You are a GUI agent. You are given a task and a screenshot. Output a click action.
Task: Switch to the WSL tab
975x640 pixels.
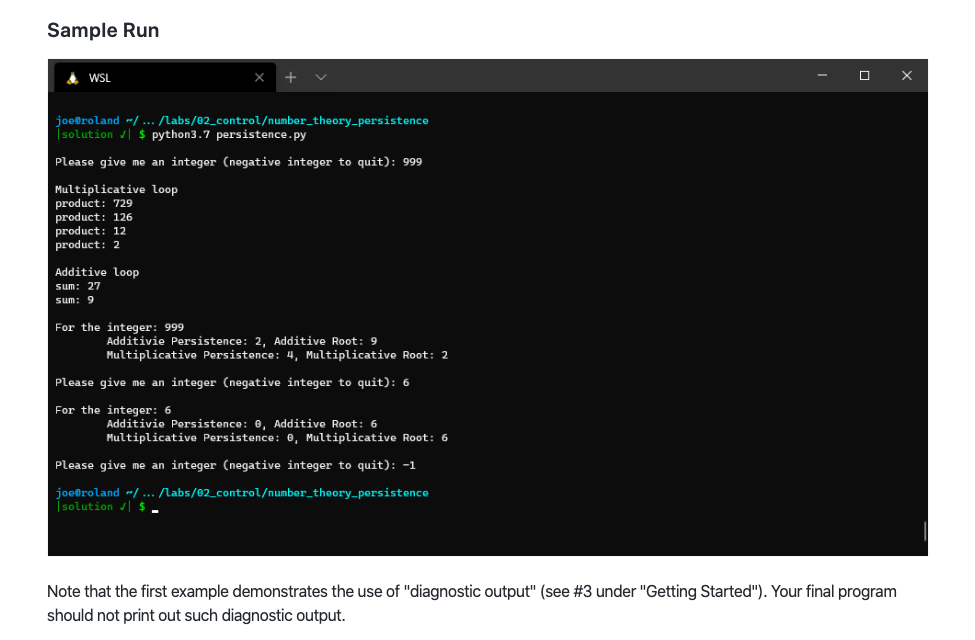[x=160, y=77]
